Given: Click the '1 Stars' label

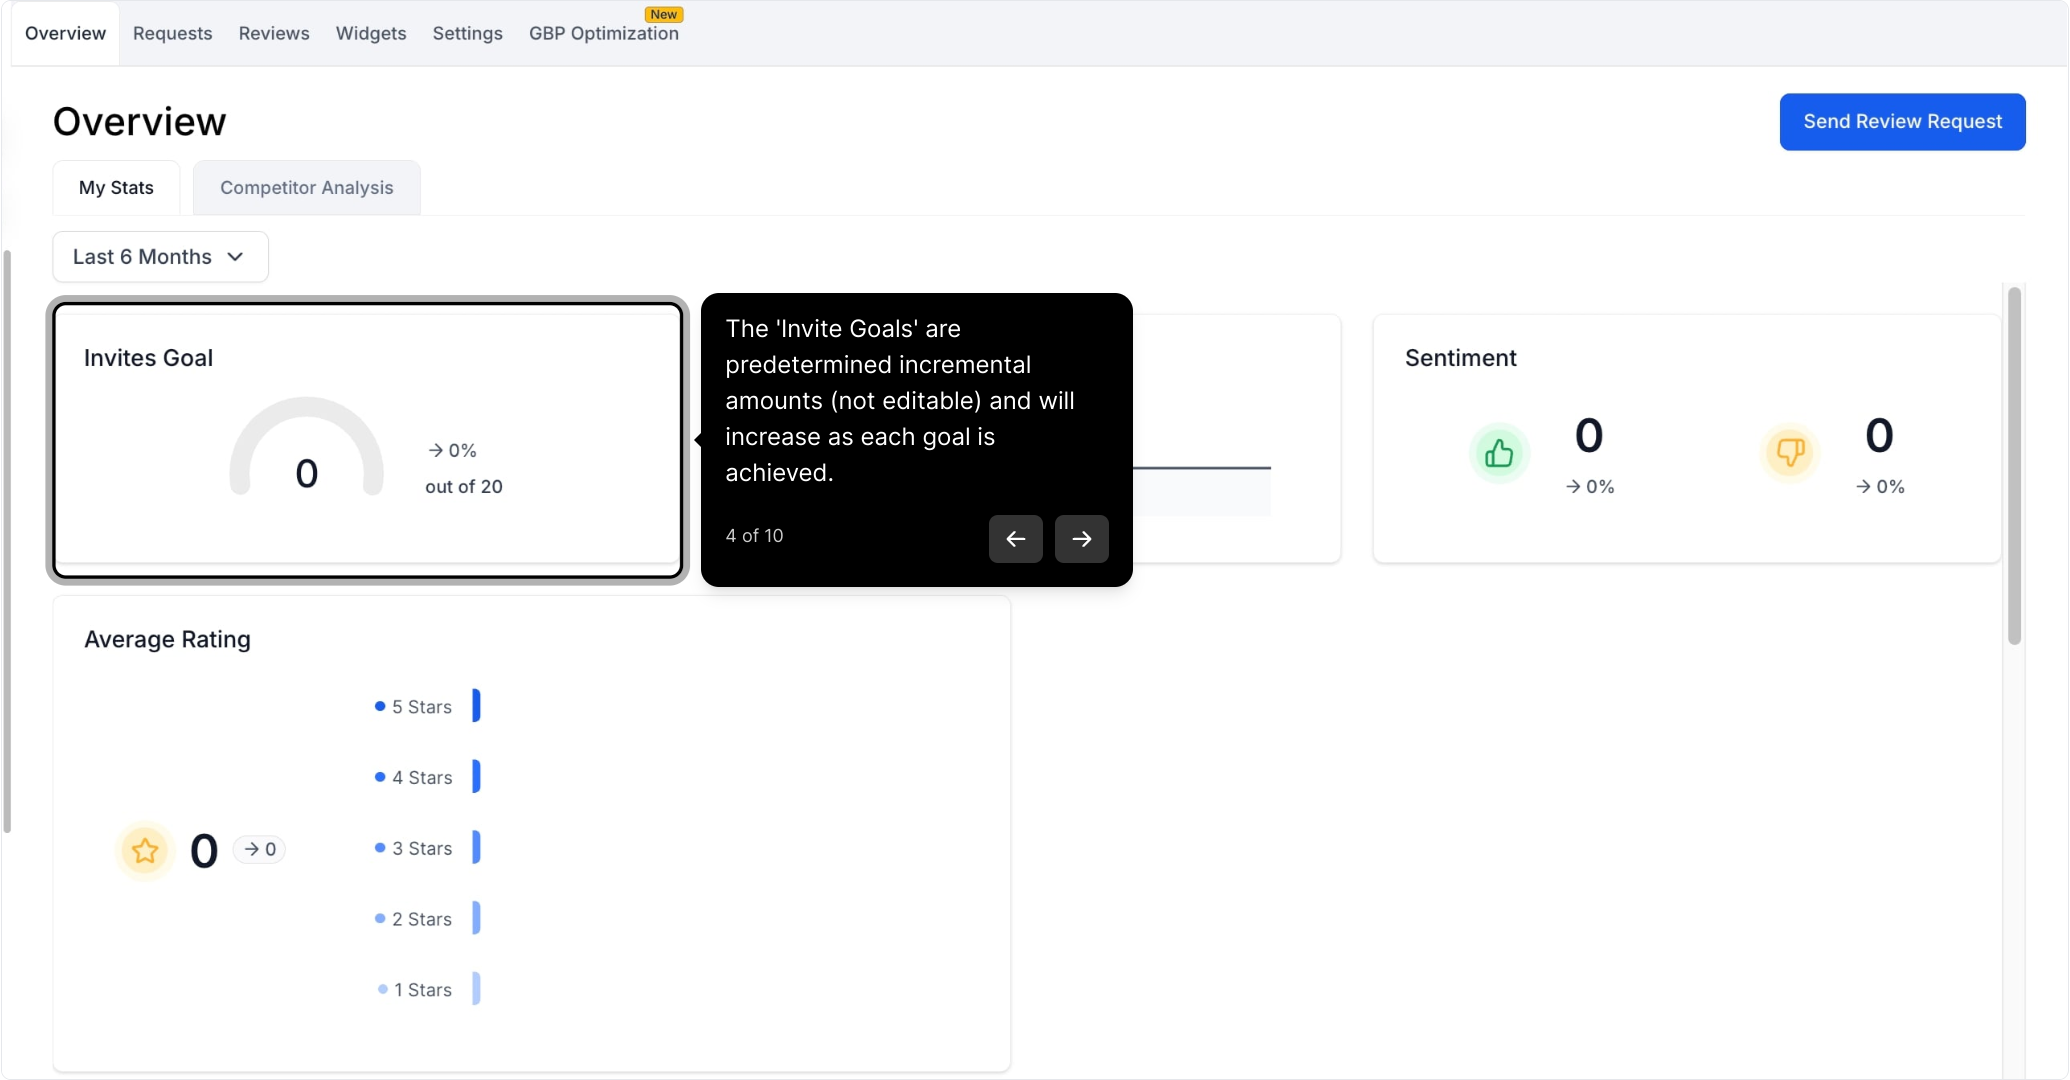Looking at the screenshot, I should 423,990.
